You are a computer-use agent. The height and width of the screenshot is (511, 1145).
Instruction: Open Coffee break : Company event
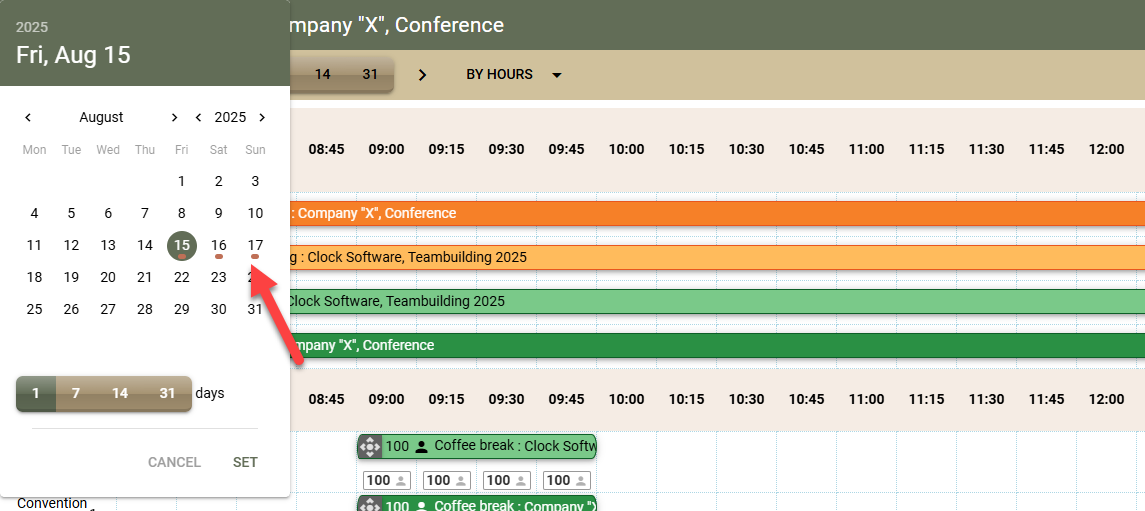point(477,504)
